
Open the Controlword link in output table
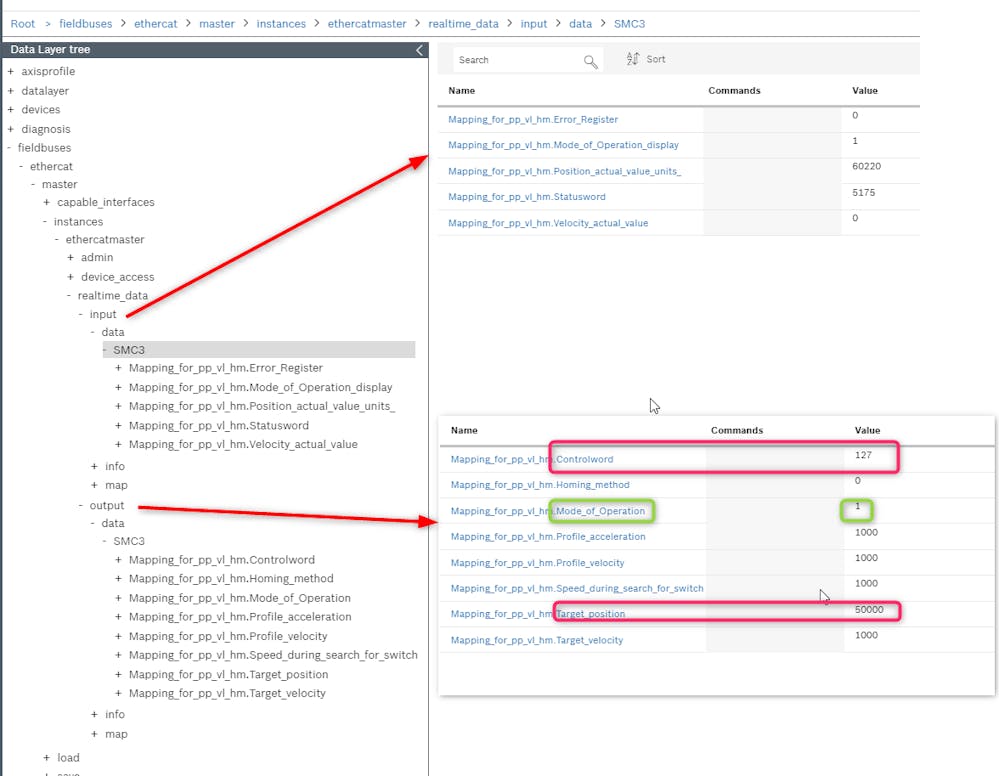[x=531, y=459]
